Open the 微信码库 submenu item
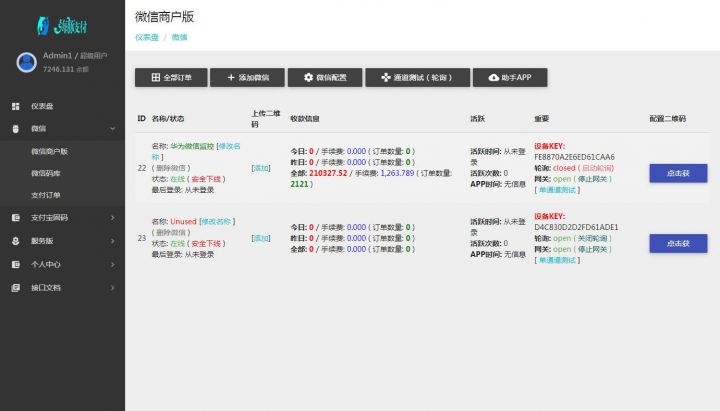The width and height of the screenshot is (720, 411). tap(46, 173)
